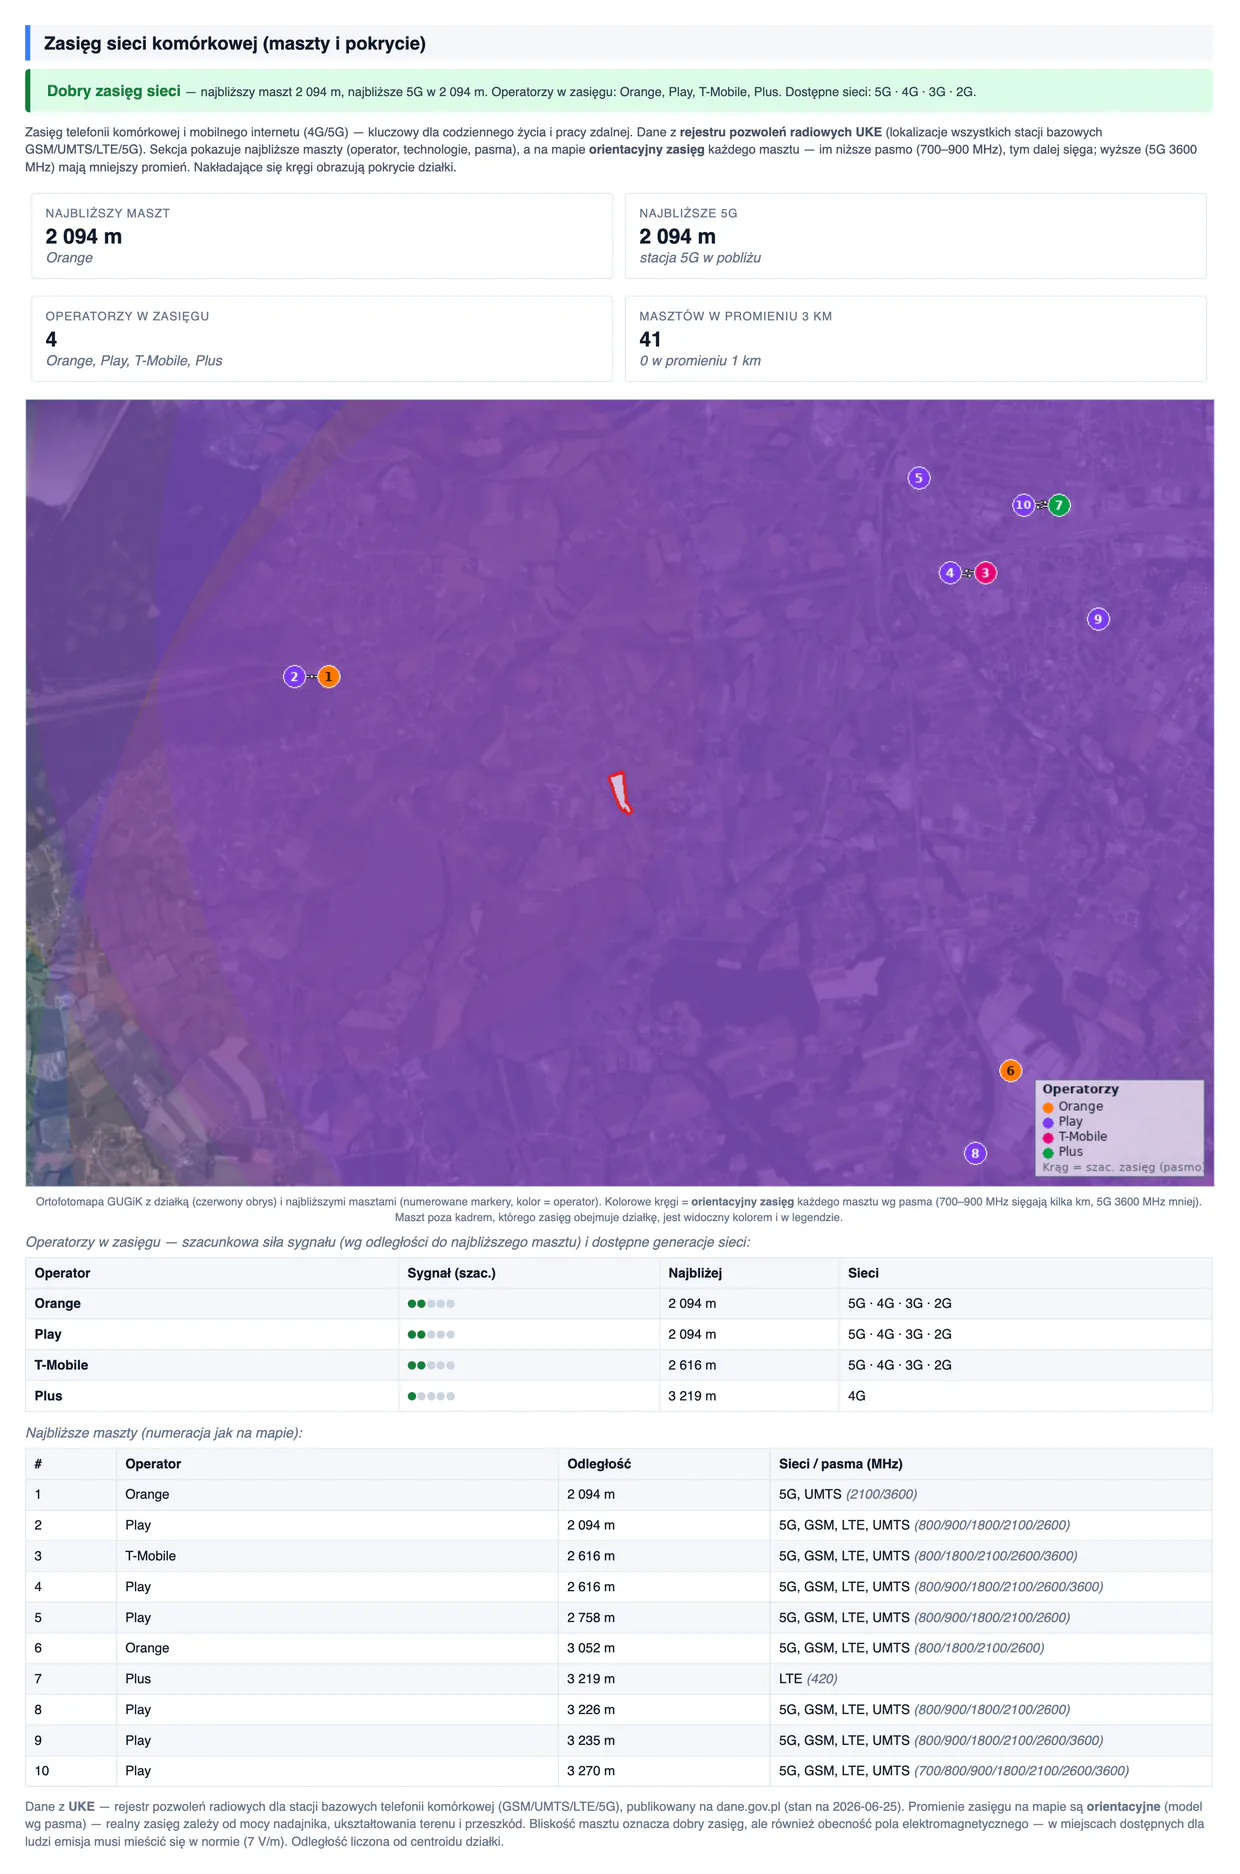Click 'Dobry zasięg sieci' banner heading
The width and height of the screenshot is (1240, 1874).
click(x=114, y=91)
